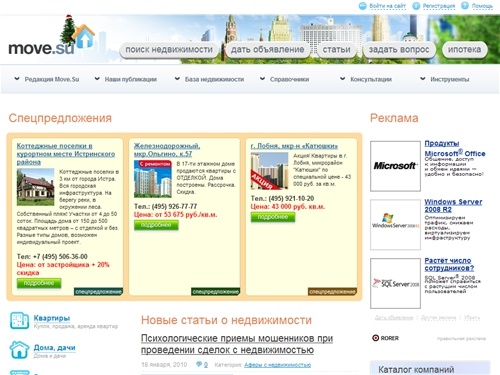This screenshot has width=500, height=375.
Task: Open Аферы с недвижимостью category link
Action: tap(277, 365)
